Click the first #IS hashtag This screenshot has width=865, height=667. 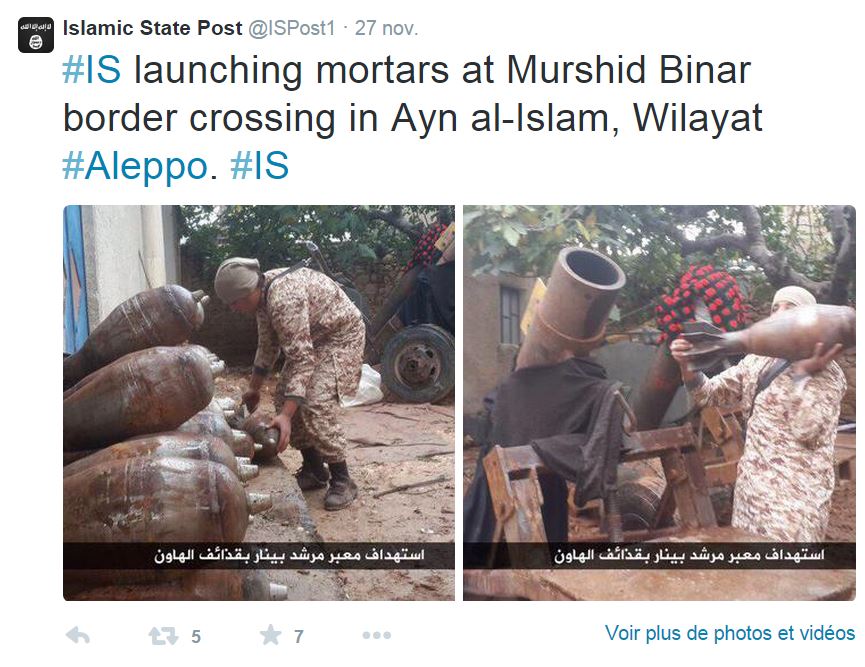point(92,70)
